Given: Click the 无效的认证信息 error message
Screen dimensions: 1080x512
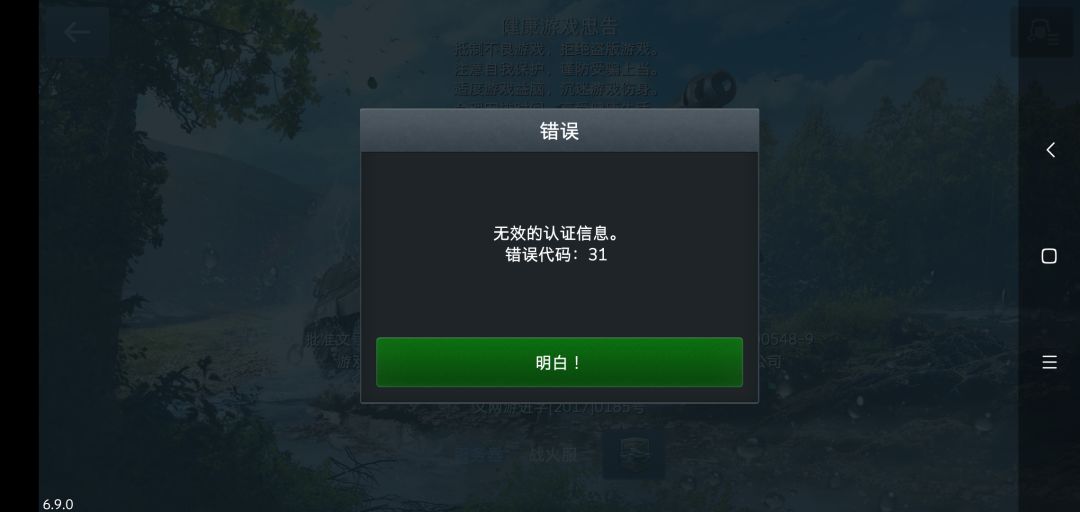Looking at the screenshot, I should tap(557, 234).
